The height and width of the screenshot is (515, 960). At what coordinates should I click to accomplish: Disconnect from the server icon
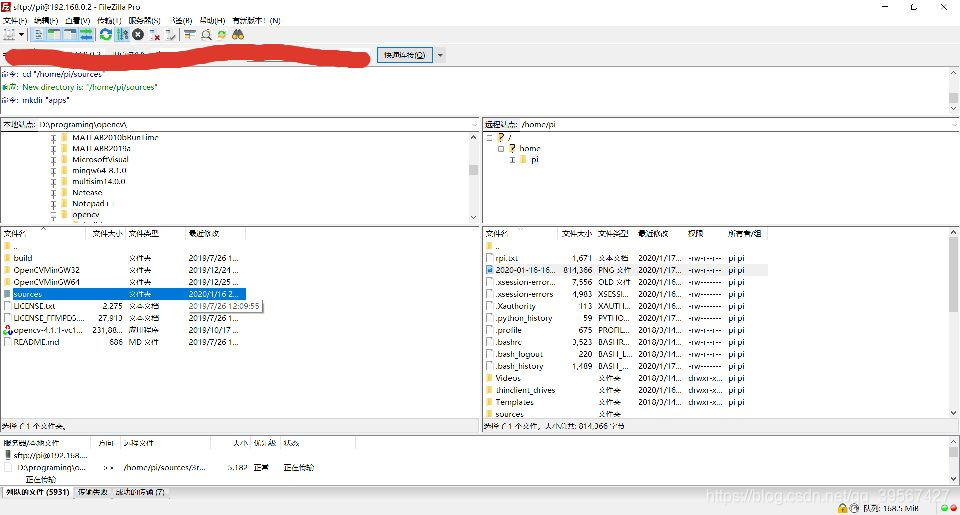[x=154, y=35]
